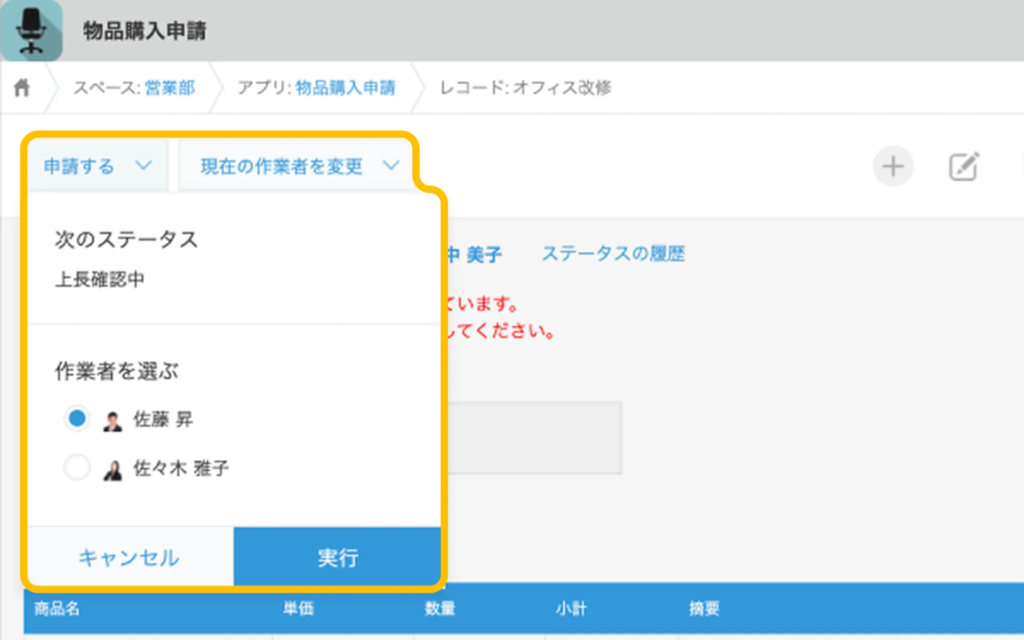Click the plus icon to add a new record
This screenshot has width=1024, height=640.
pos(893,166)
